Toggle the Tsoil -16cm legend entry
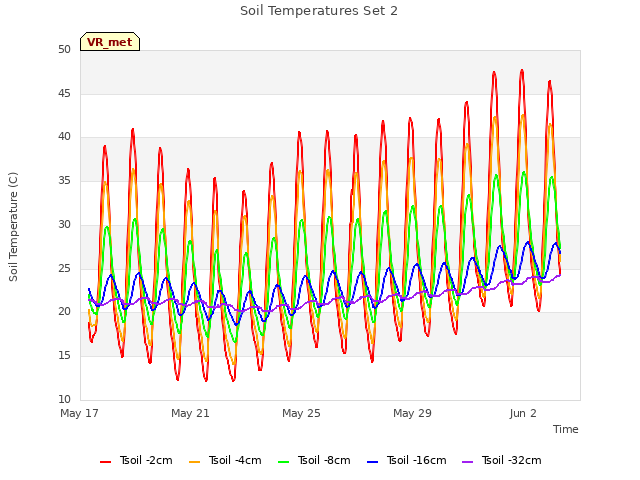Screen dimensions: 640x480 click(407, 460)
